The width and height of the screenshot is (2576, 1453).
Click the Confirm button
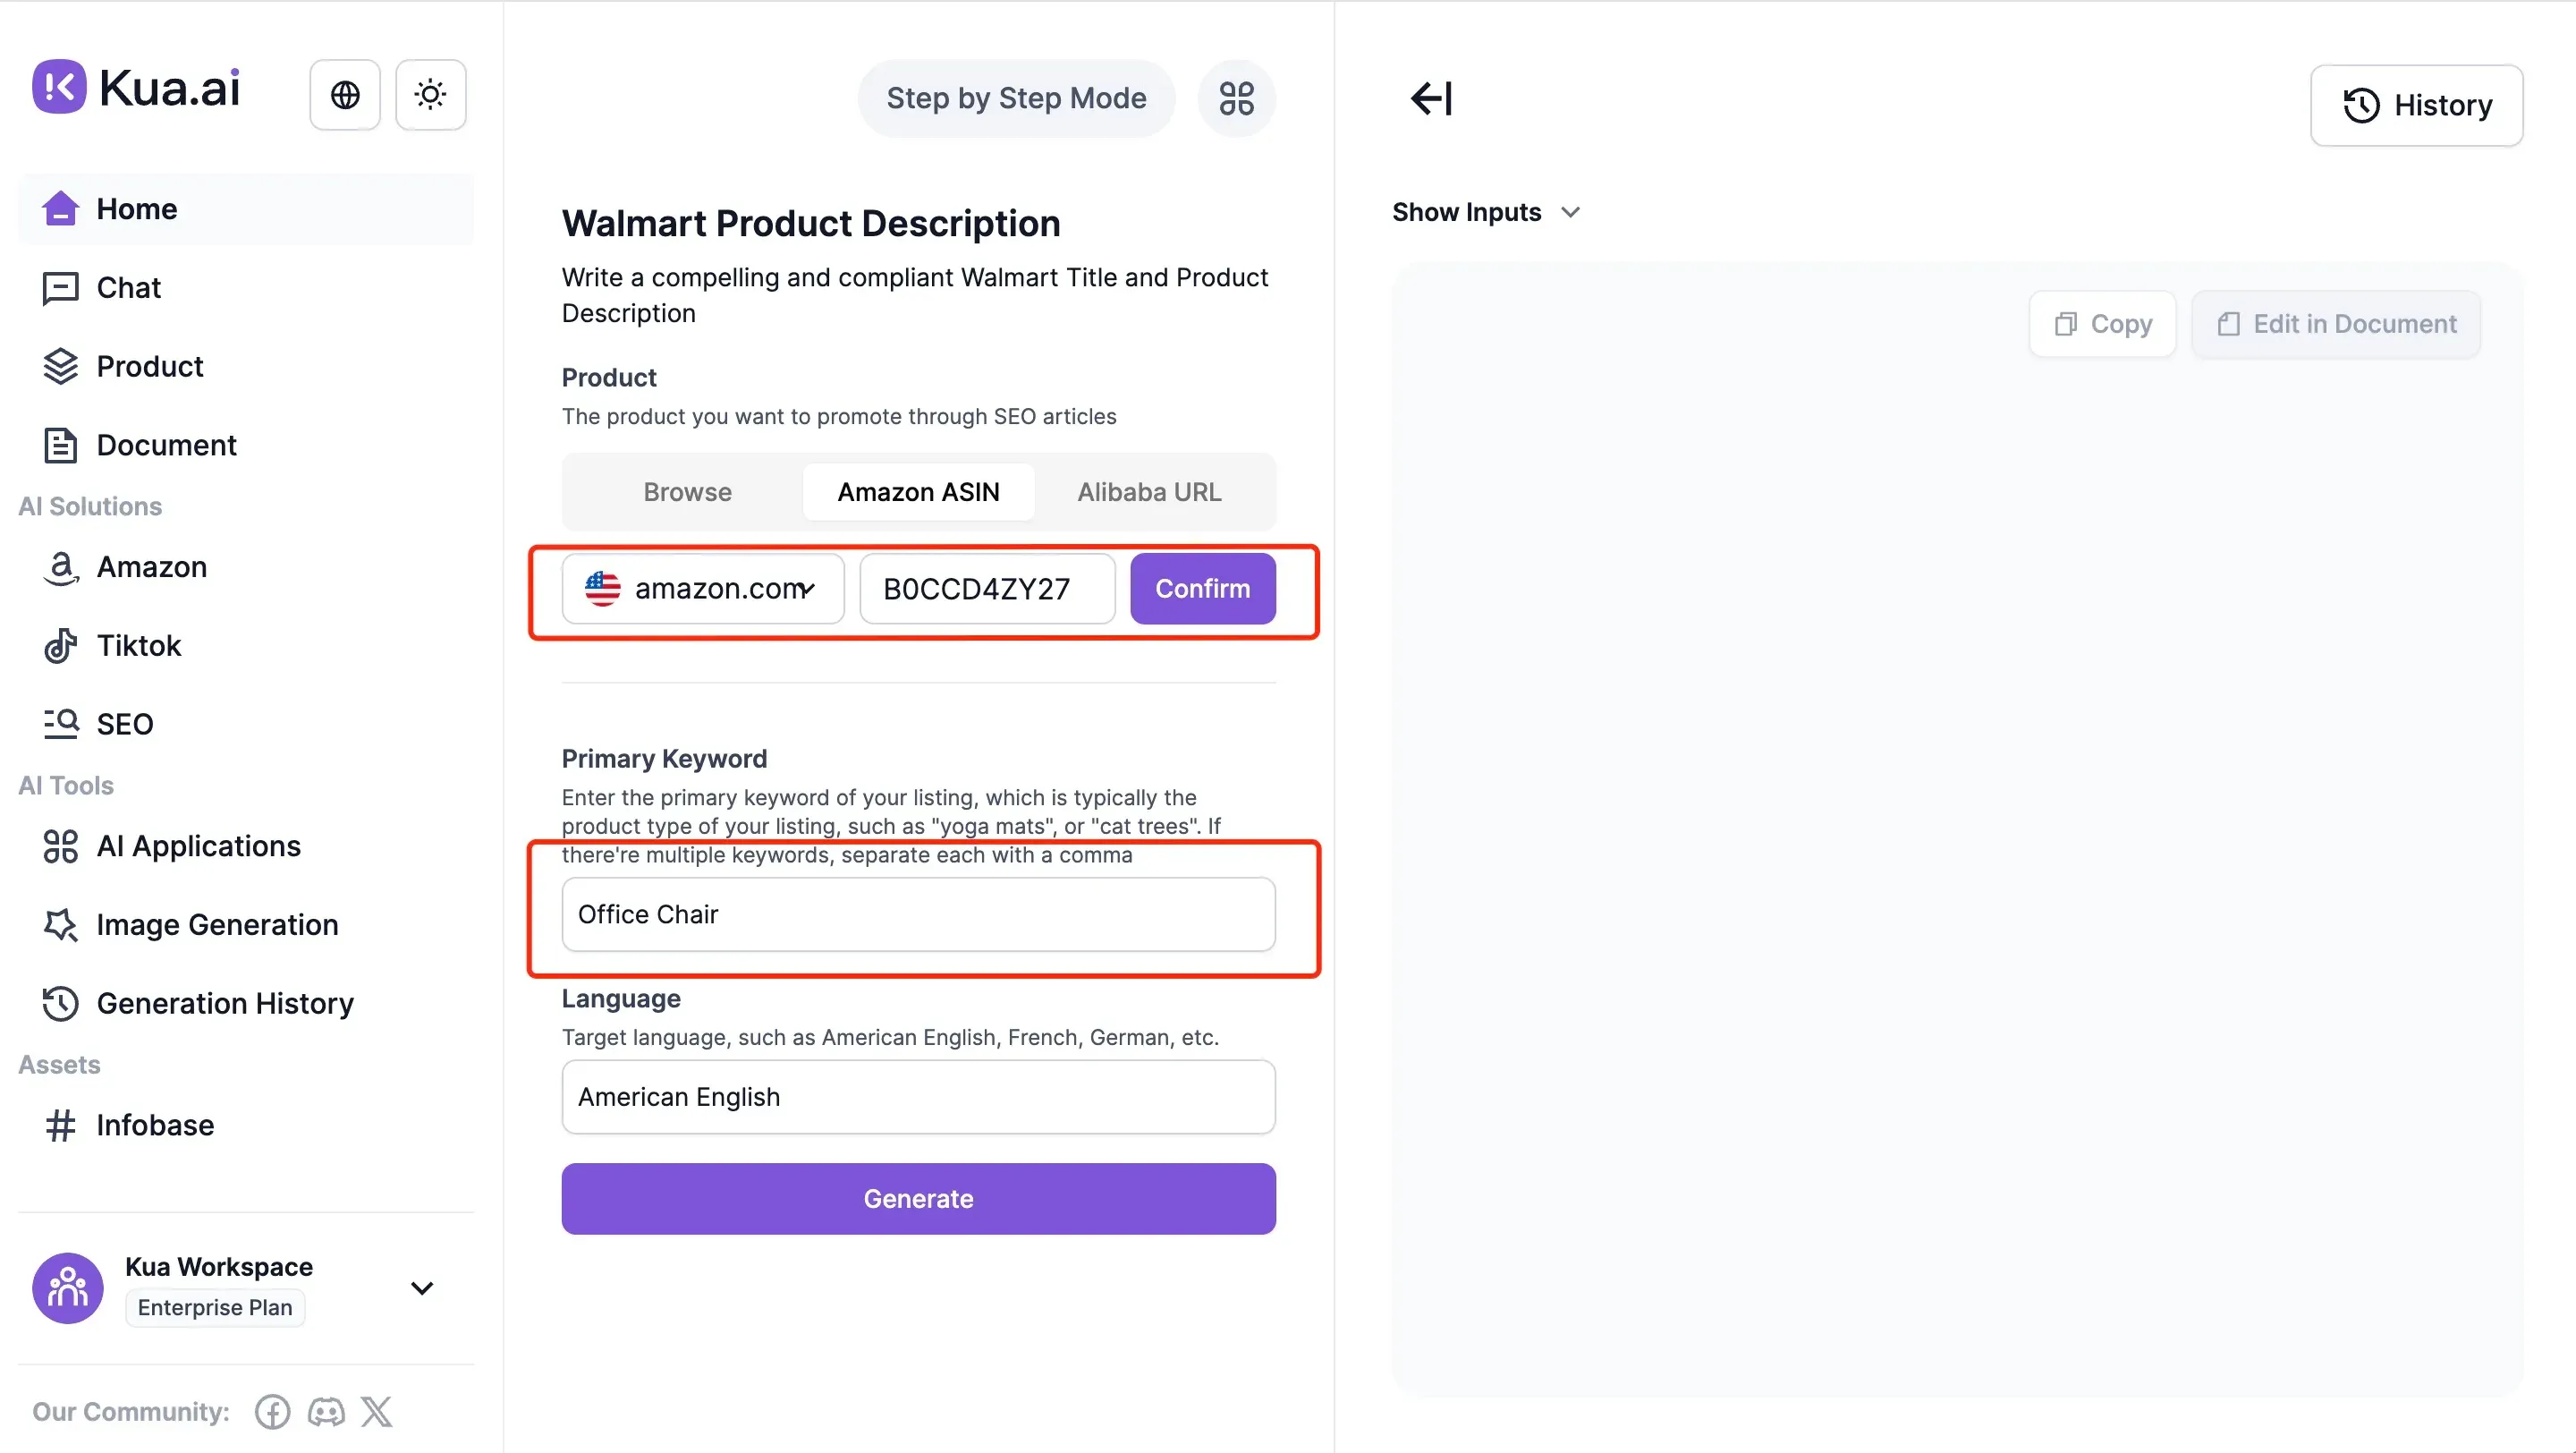(1203, 589)
